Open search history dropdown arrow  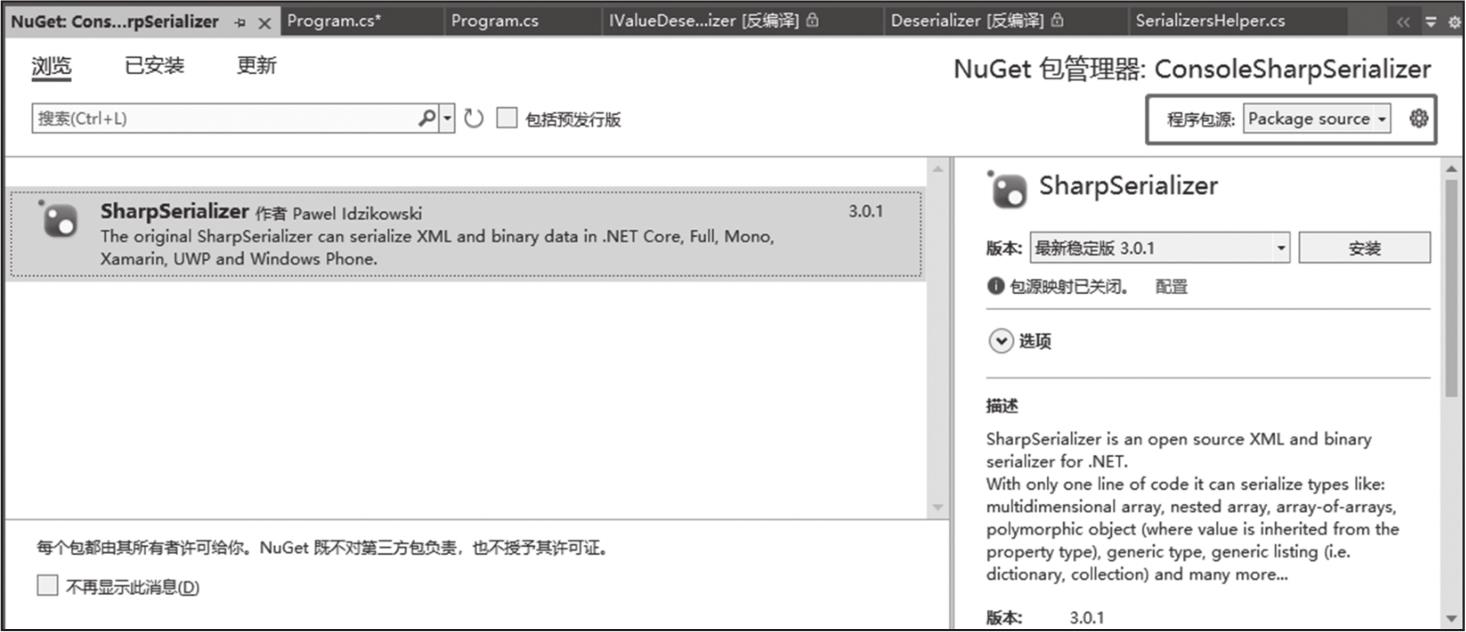click(x=447, y=118)
